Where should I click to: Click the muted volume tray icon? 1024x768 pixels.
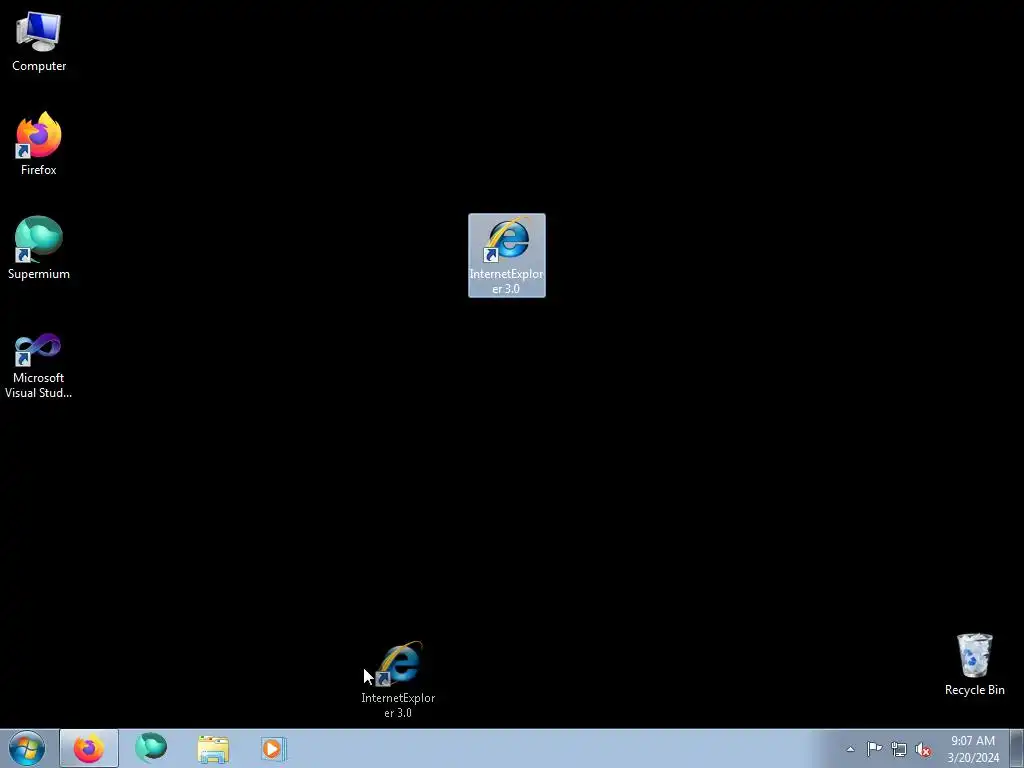[x=923, y=749]
